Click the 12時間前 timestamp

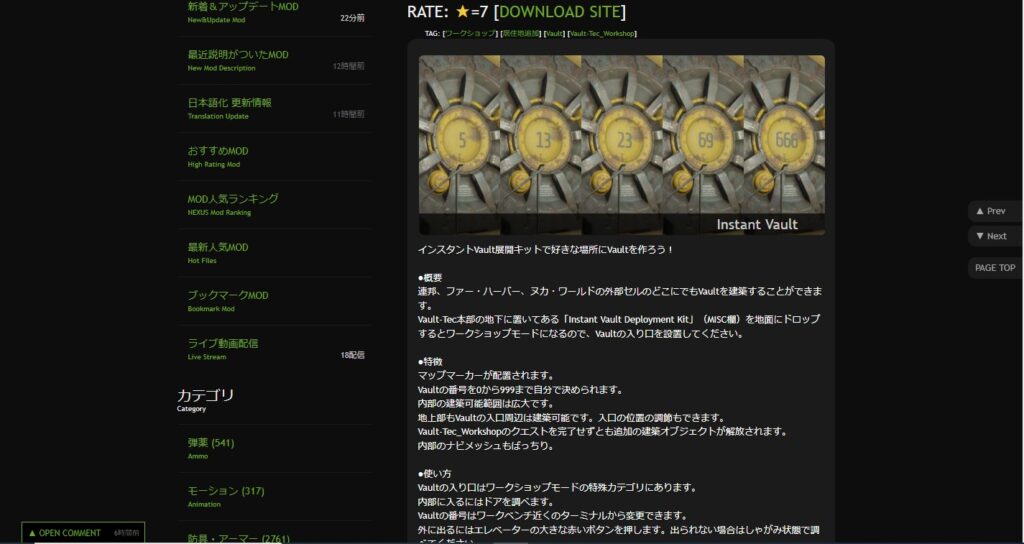click(x=349, y=66)
